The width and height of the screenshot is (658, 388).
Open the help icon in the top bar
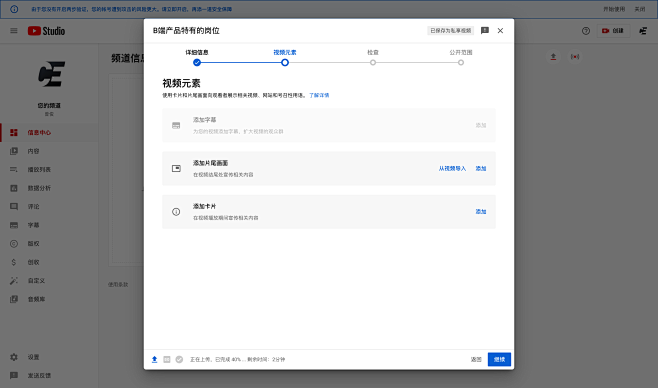[x=586, y=31]
